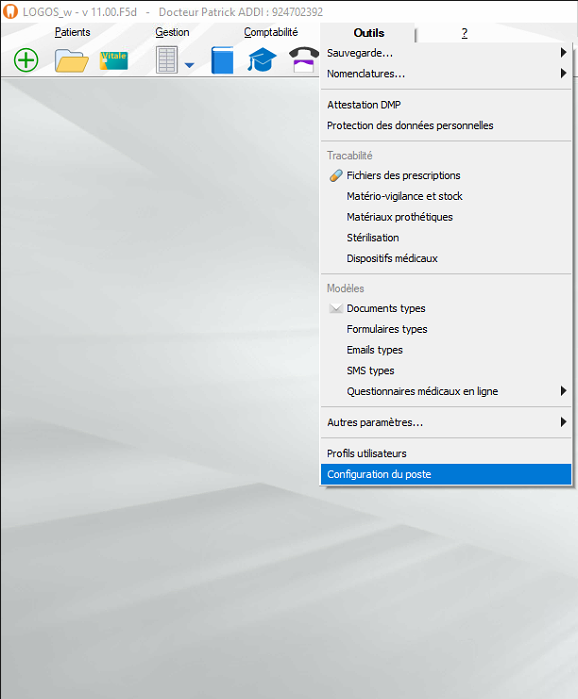Open the grid table toolbar icon

tap(167, 60)
